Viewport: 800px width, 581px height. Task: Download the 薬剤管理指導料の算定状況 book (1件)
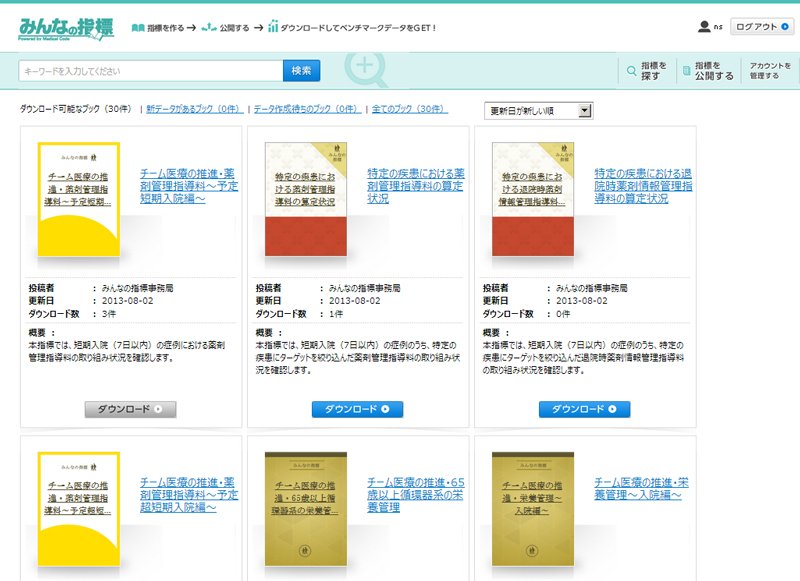(358, 409)
